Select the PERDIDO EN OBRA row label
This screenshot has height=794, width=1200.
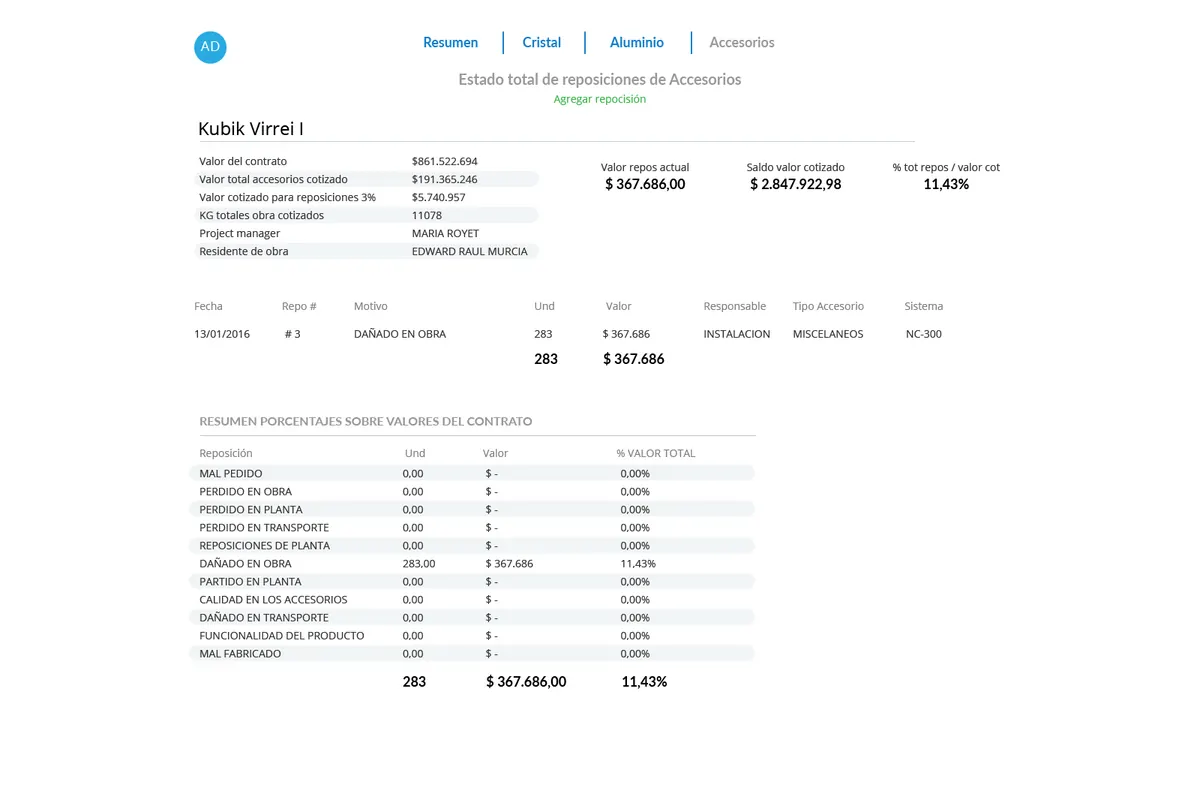[x=245, y=491]
